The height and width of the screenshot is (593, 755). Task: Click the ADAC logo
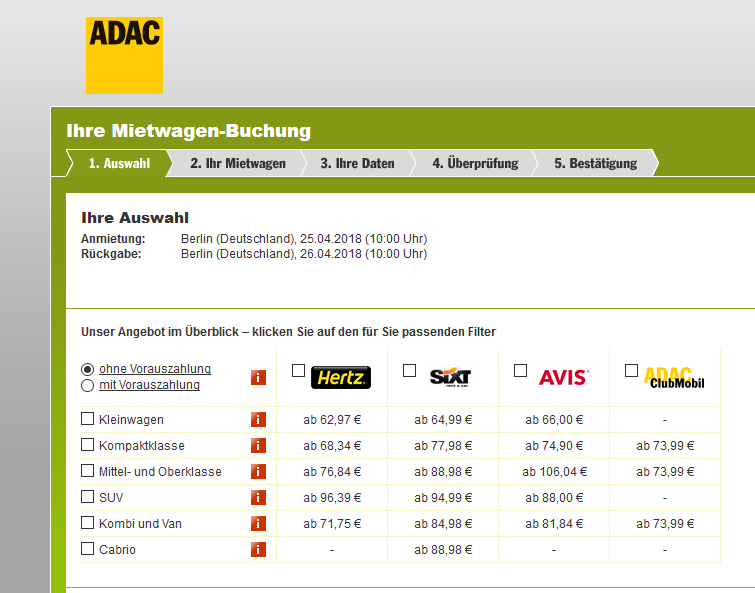pos(124,55)
